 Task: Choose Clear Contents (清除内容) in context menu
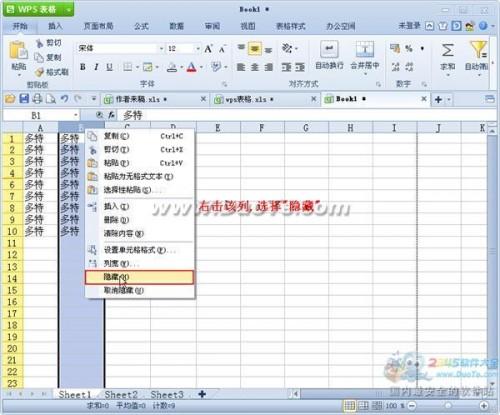click(140, 233)
